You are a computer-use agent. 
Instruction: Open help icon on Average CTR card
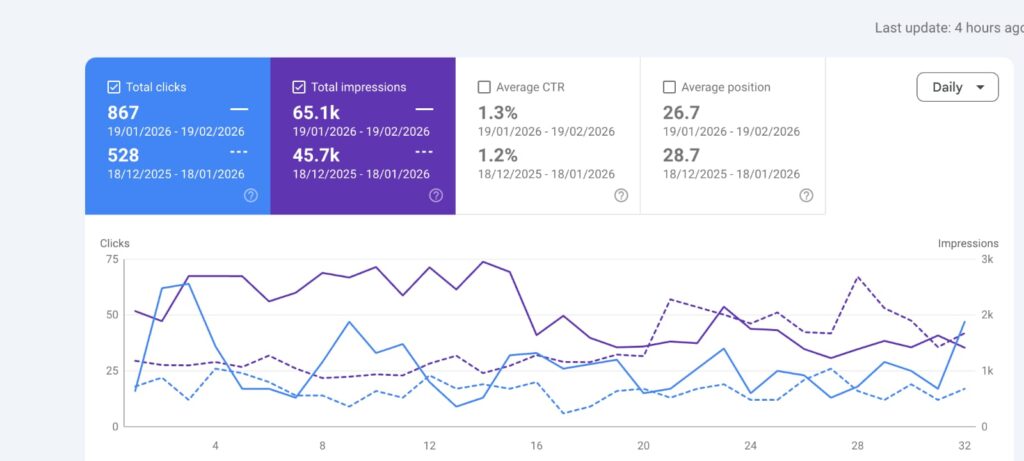click(x=621, y=195)
